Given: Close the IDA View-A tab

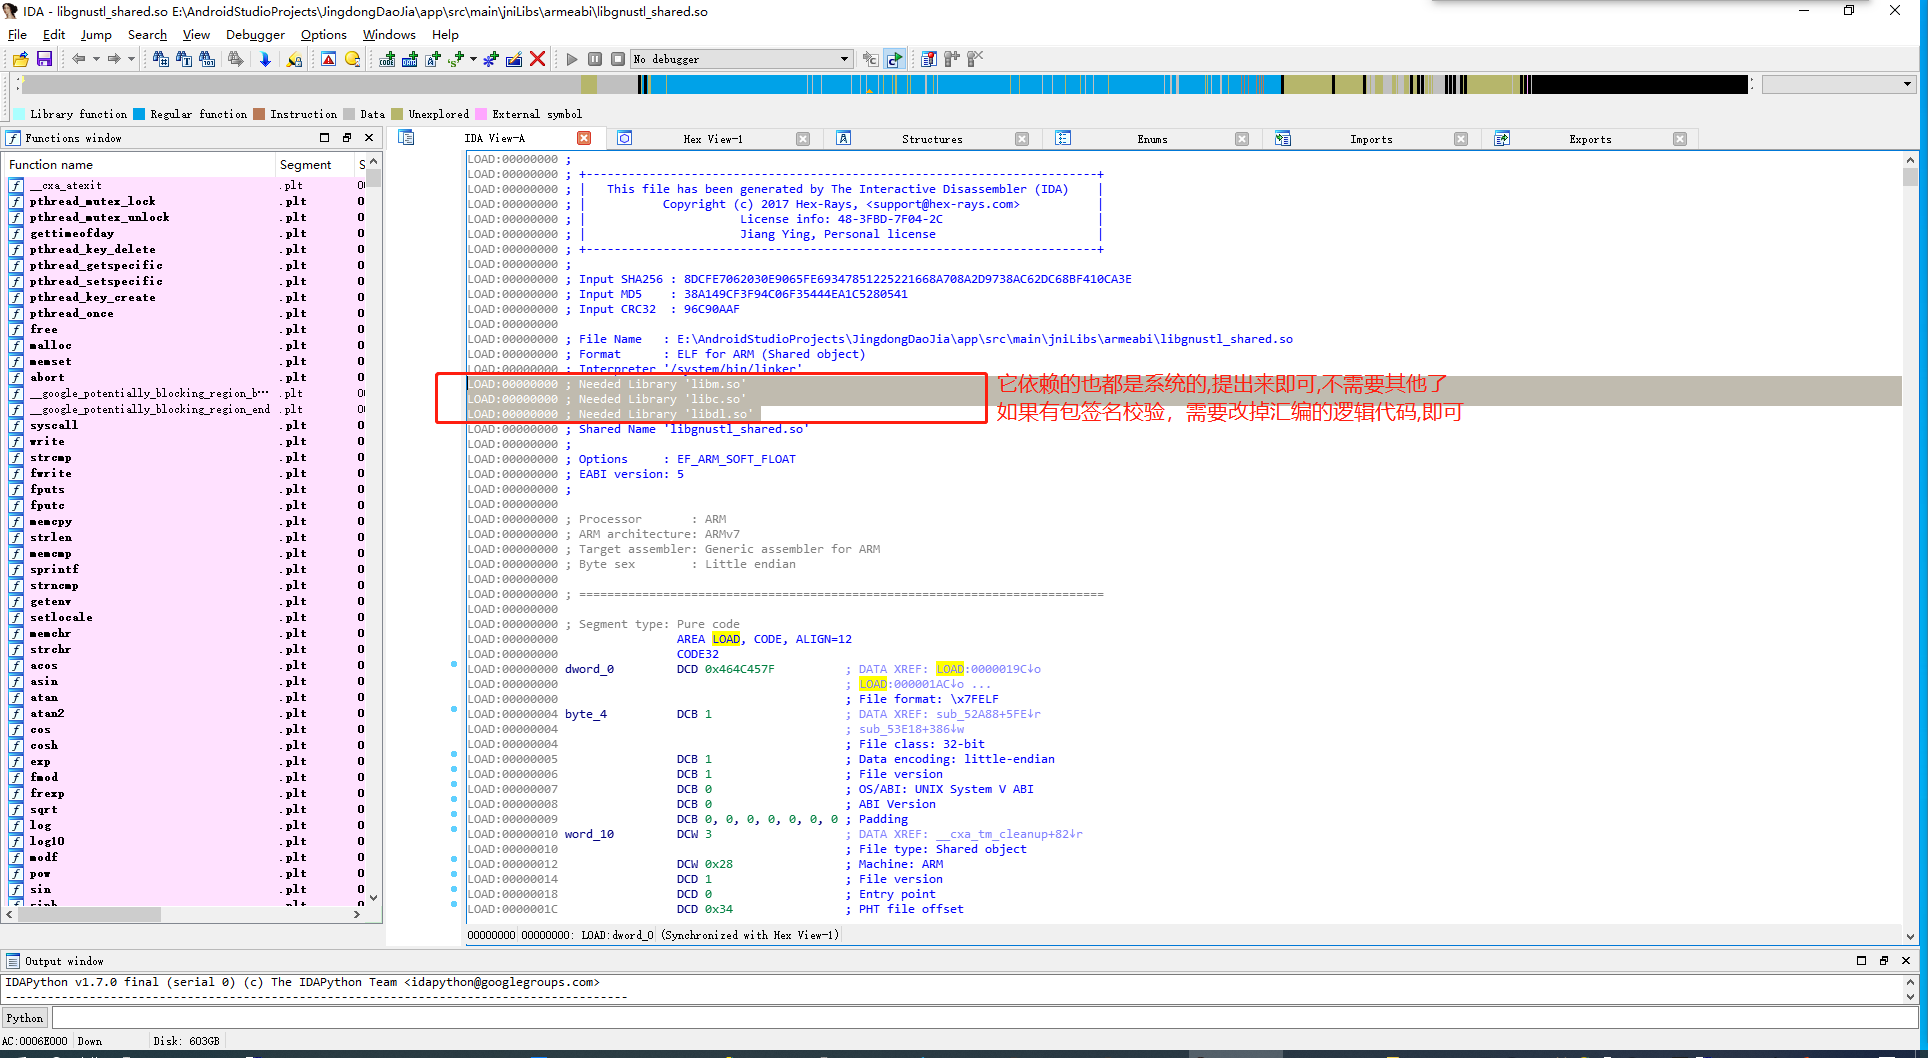Looking at the screenshot, I should [584, 138].
